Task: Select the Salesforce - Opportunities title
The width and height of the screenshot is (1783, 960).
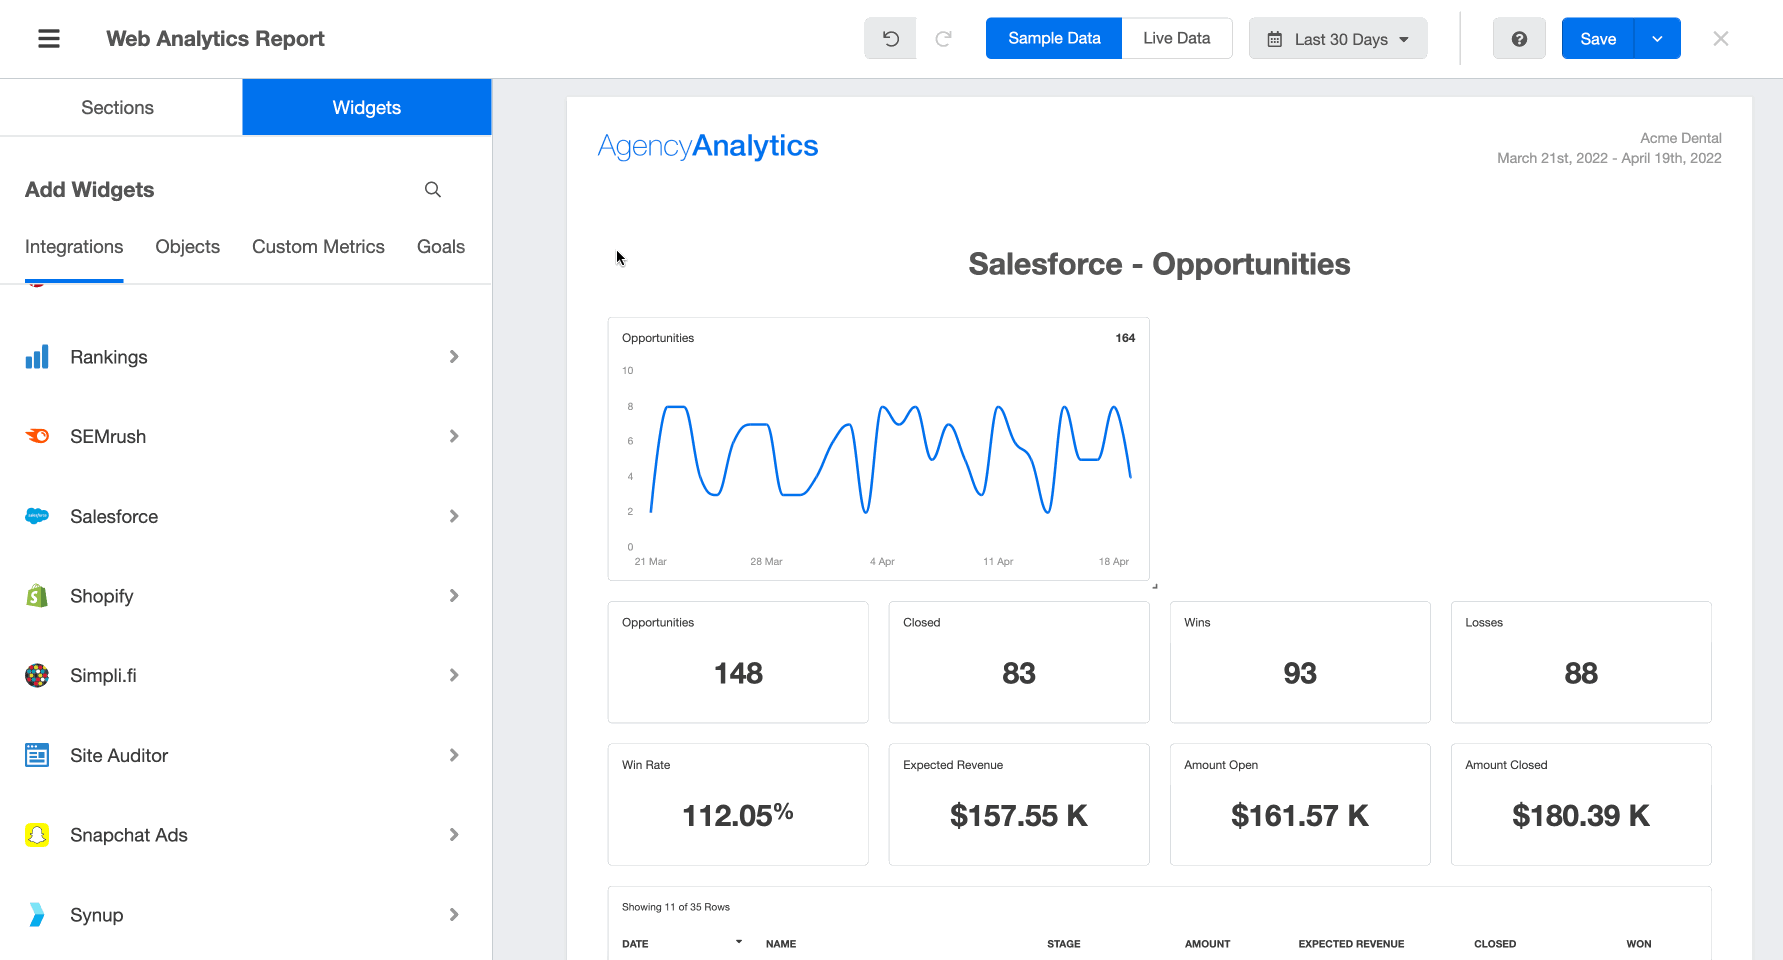Action: [x=1159, y=264]
